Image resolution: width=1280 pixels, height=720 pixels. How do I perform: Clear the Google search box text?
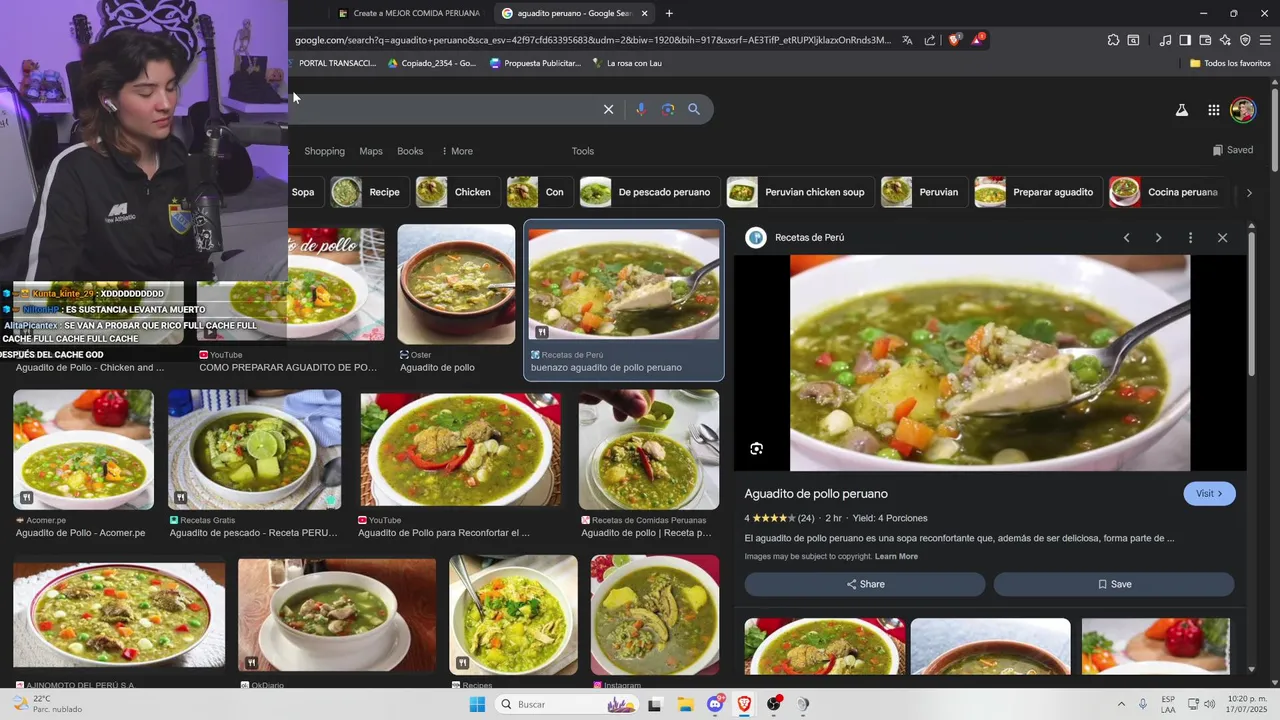[x=608, y=109]
